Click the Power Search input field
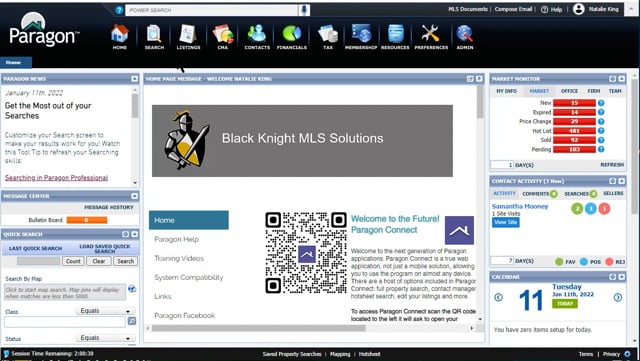640x361 pixels. coord(211,10)
